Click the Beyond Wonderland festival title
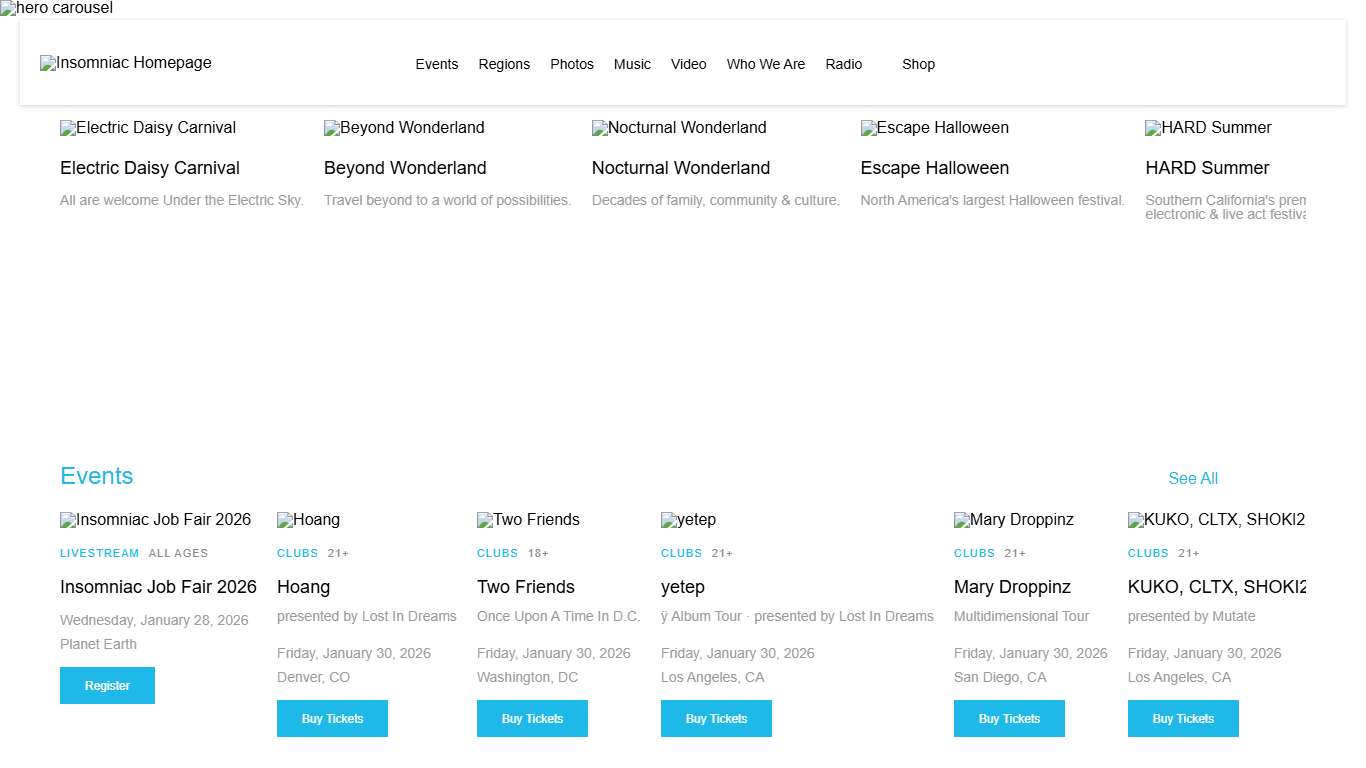Image resolution: width=1366 pixels, height=768 pixels. click(x=405, y=168)
